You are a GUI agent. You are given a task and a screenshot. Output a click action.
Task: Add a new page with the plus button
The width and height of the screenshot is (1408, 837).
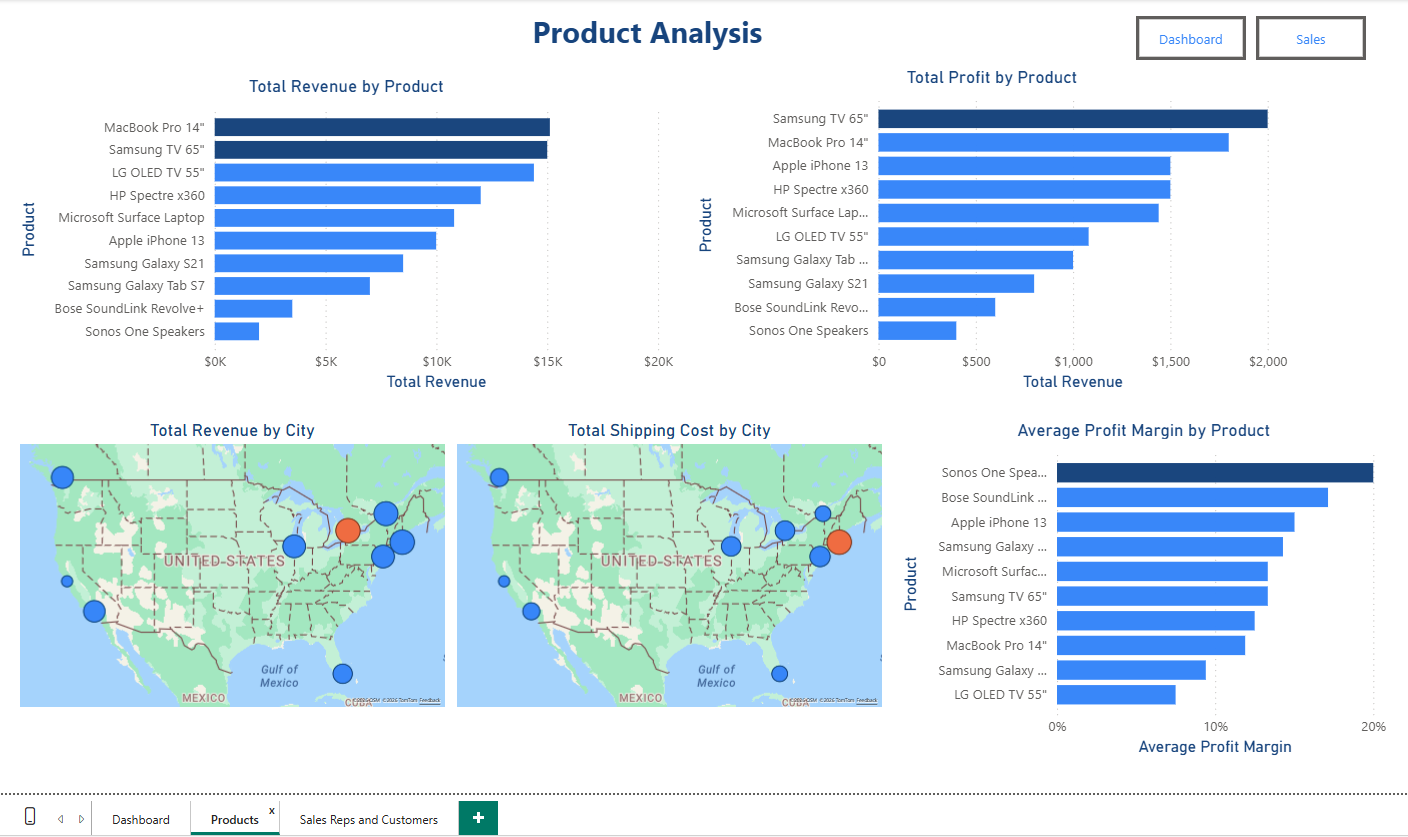pyautogui.click(x=478, y=818)
